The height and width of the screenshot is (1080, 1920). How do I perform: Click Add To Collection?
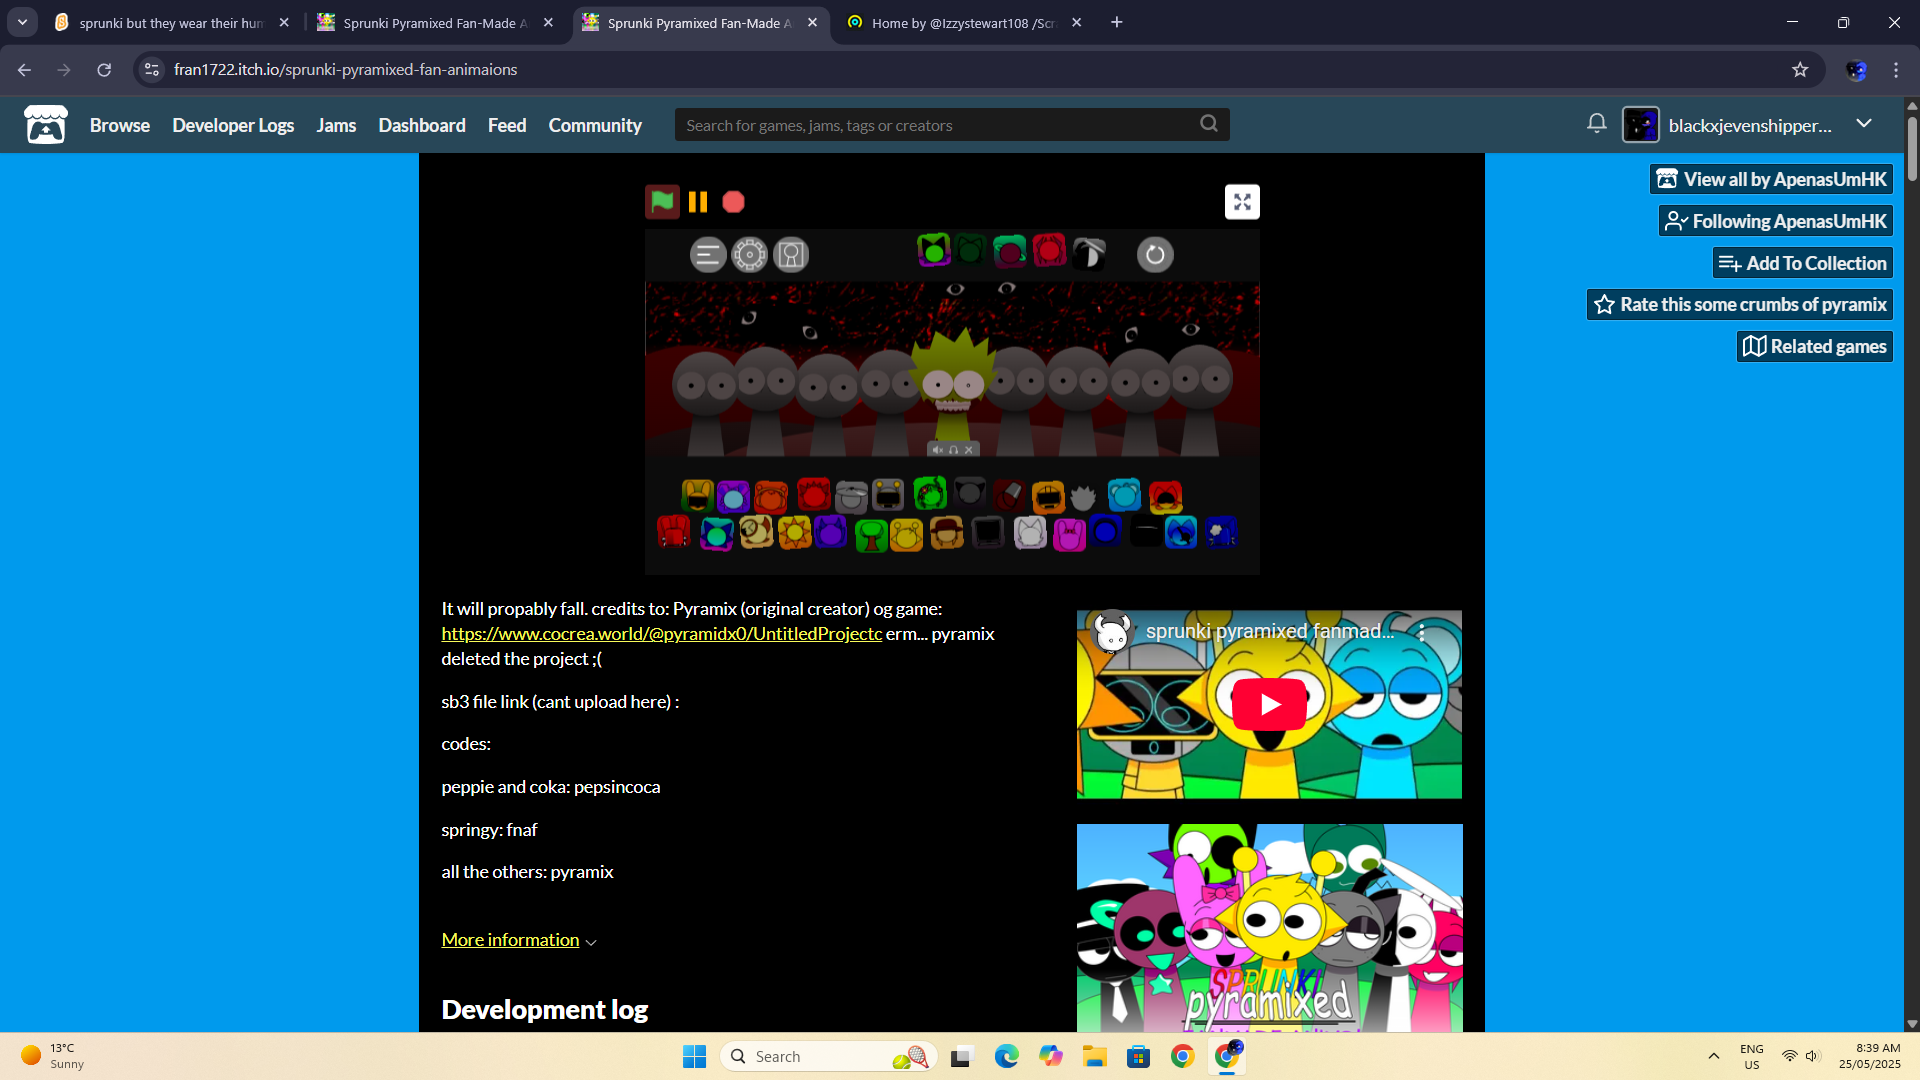(1803, 263)
